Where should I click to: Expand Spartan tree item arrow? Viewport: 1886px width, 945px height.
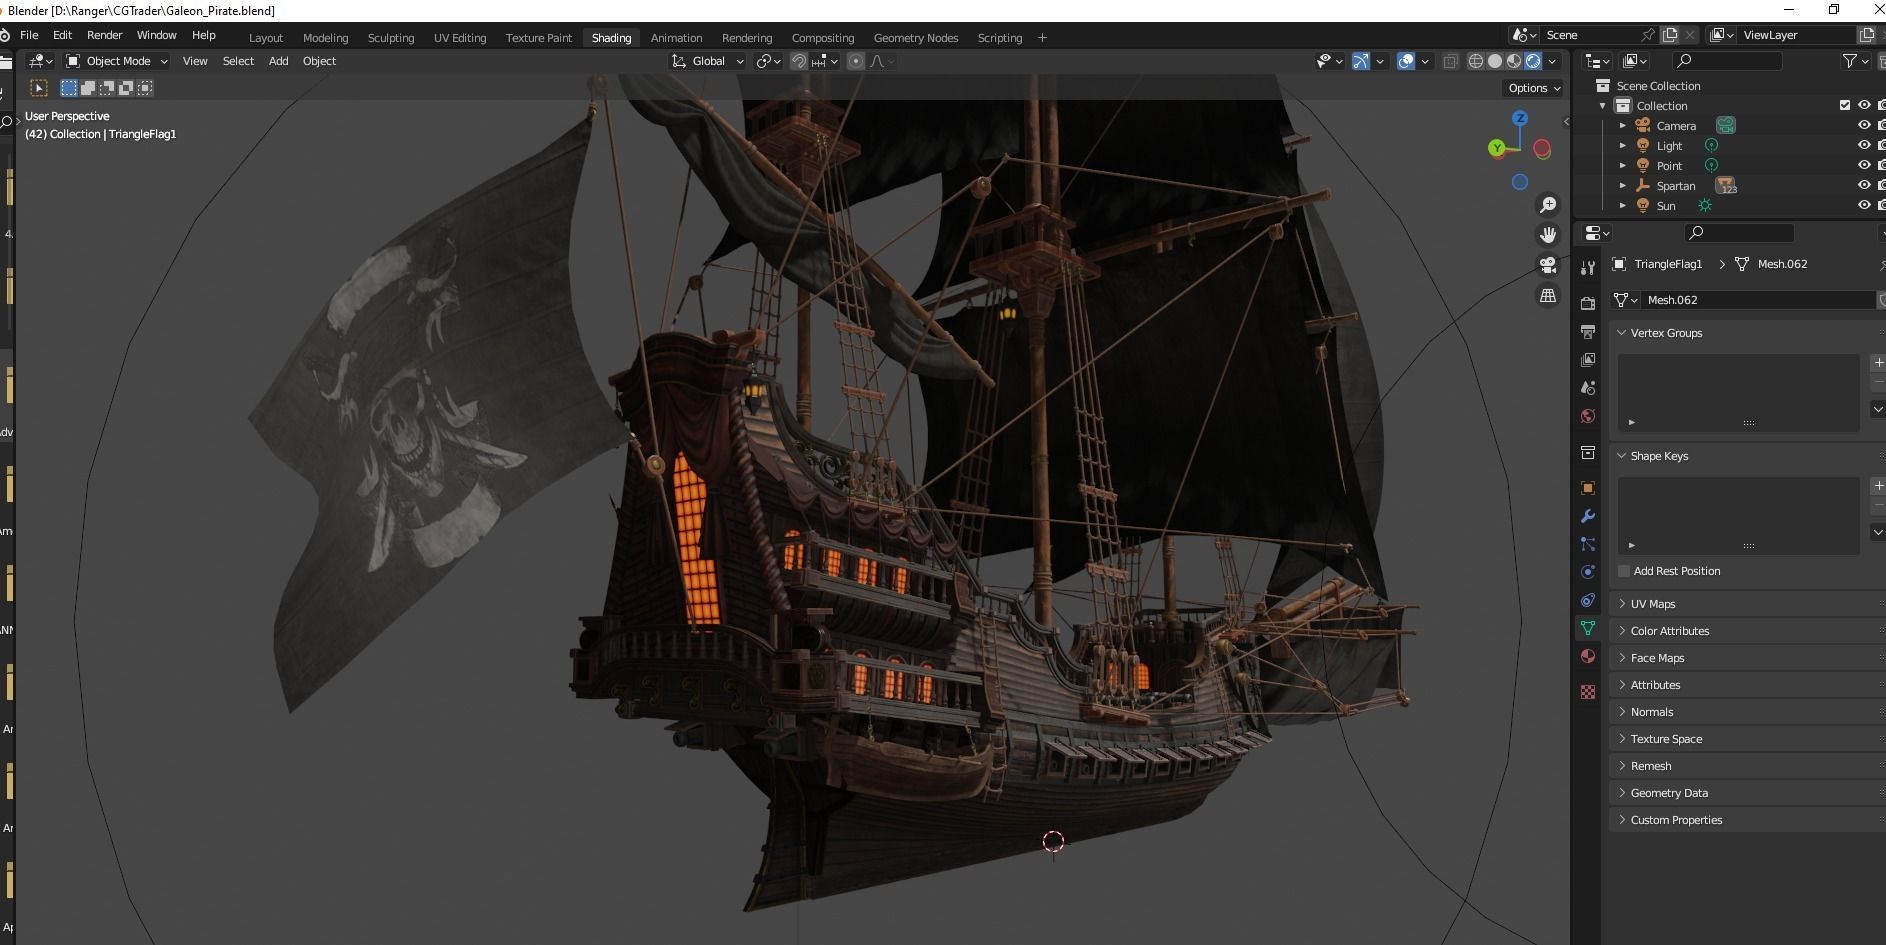click(1622, 186)
